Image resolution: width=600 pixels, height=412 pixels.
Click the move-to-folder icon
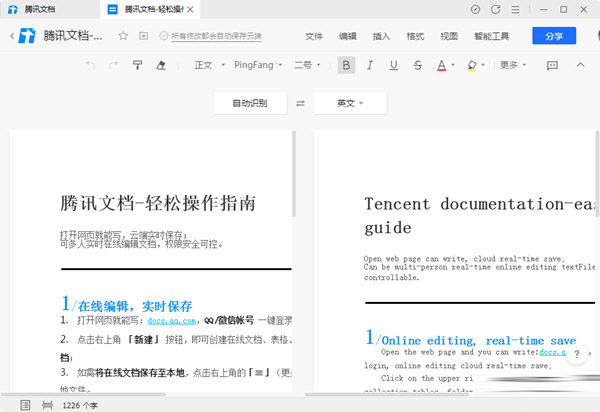coord(143,36)
